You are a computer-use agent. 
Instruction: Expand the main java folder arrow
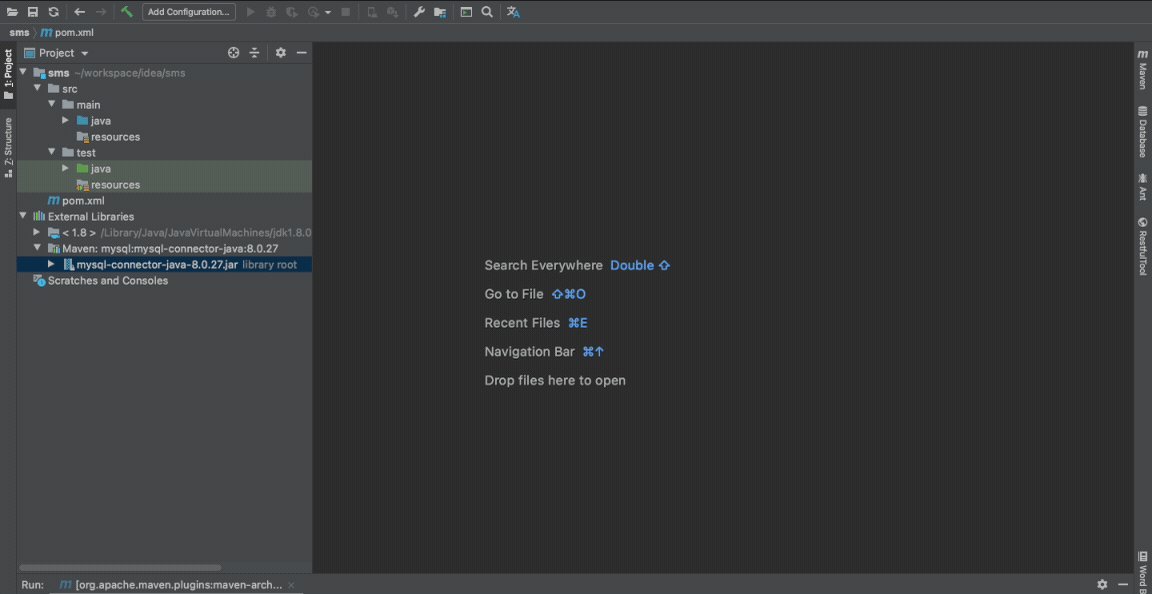pyautogui.click(x=66, y=120)
